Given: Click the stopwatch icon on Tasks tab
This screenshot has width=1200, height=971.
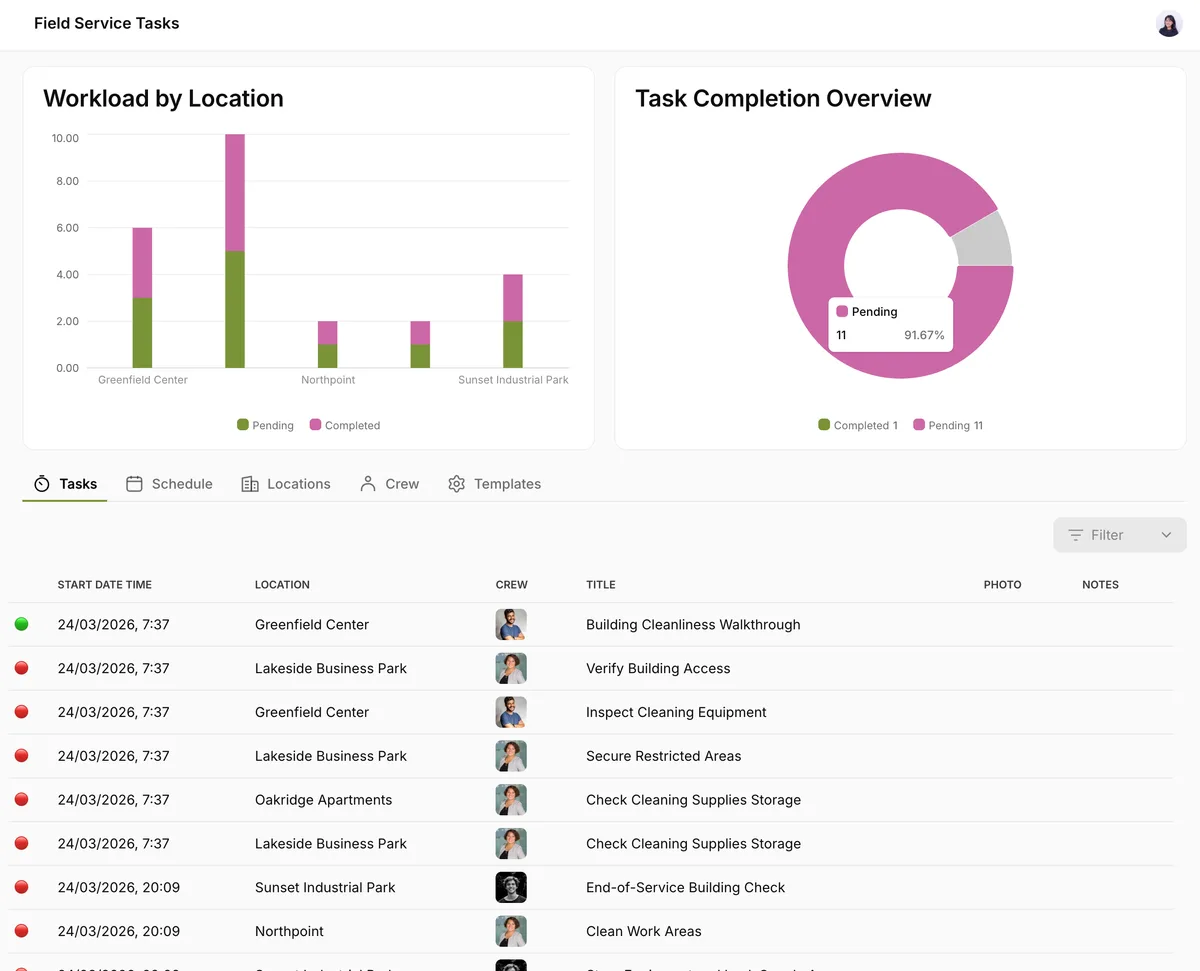Looking at the screenshot, I should (x=42, y=484).
